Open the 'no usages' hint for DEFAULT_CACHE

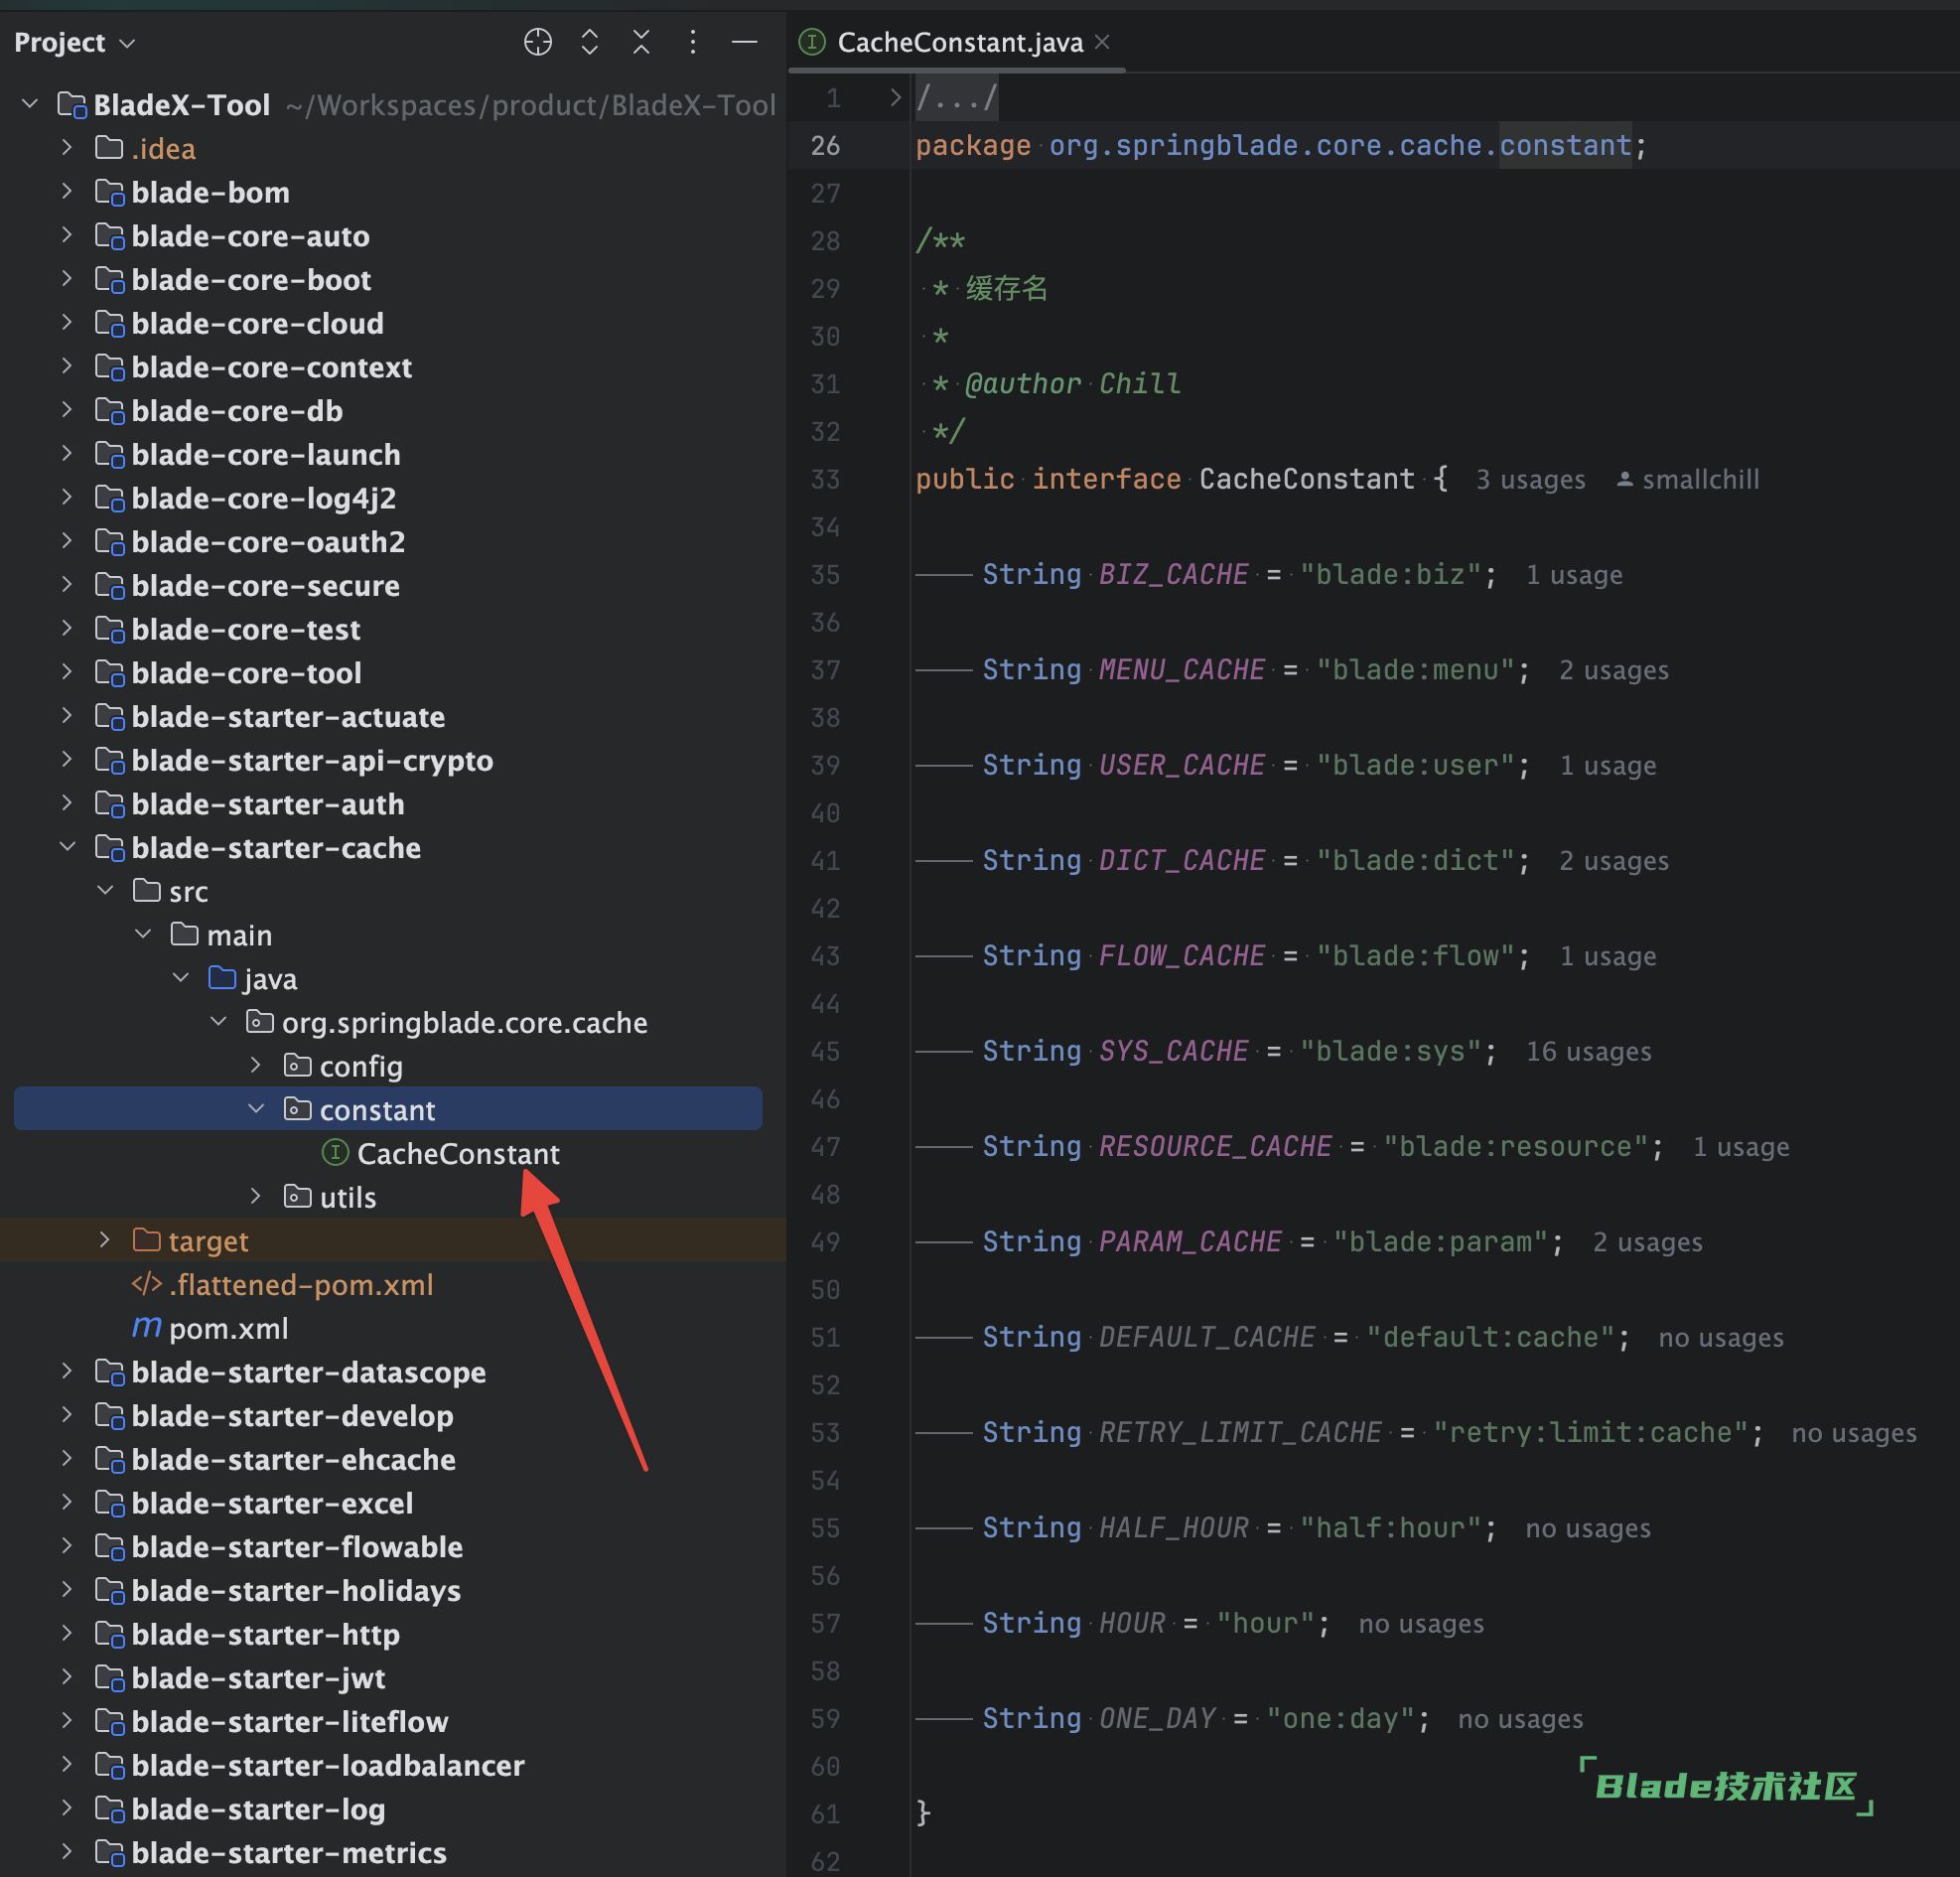1721,1338
